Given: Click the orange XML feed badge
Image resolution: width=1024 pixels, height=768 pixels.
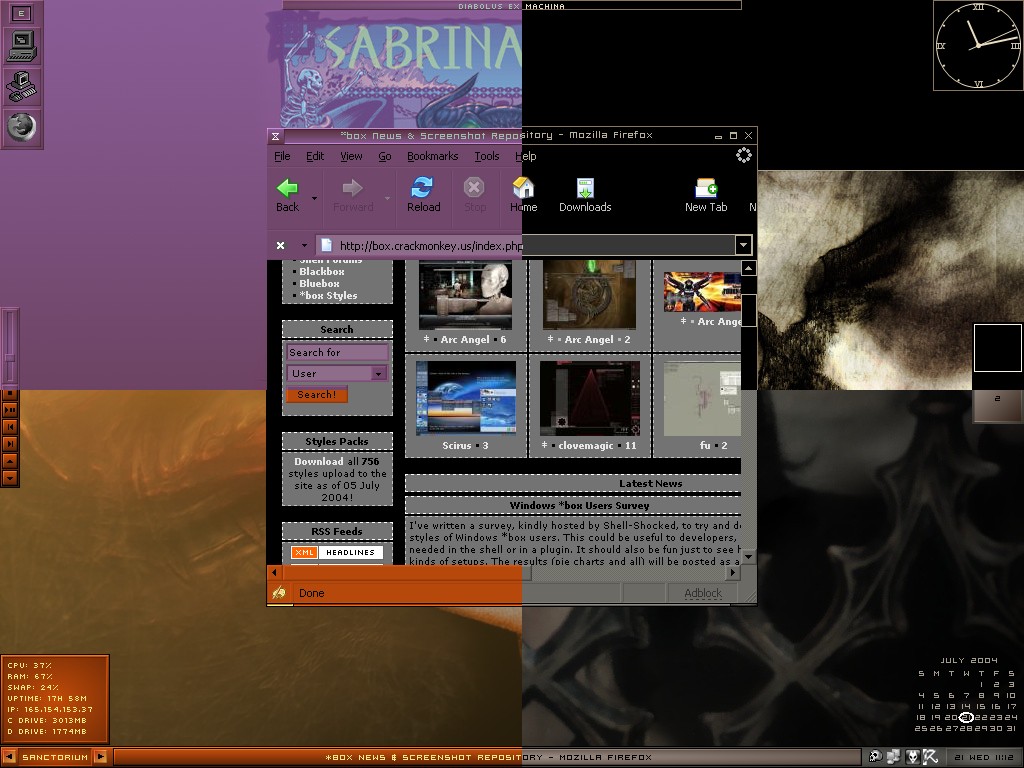Looking at the screenshot, I should click(x=304, y=552).
